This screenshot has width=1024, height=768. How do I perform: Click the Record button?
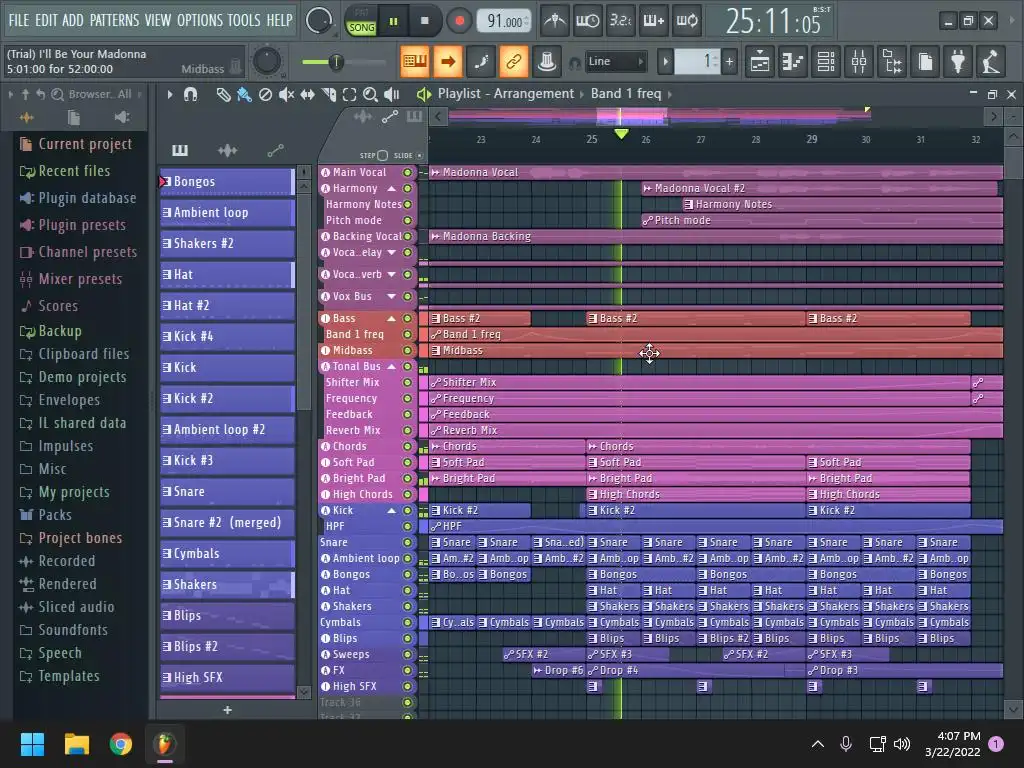click(459, 22)
